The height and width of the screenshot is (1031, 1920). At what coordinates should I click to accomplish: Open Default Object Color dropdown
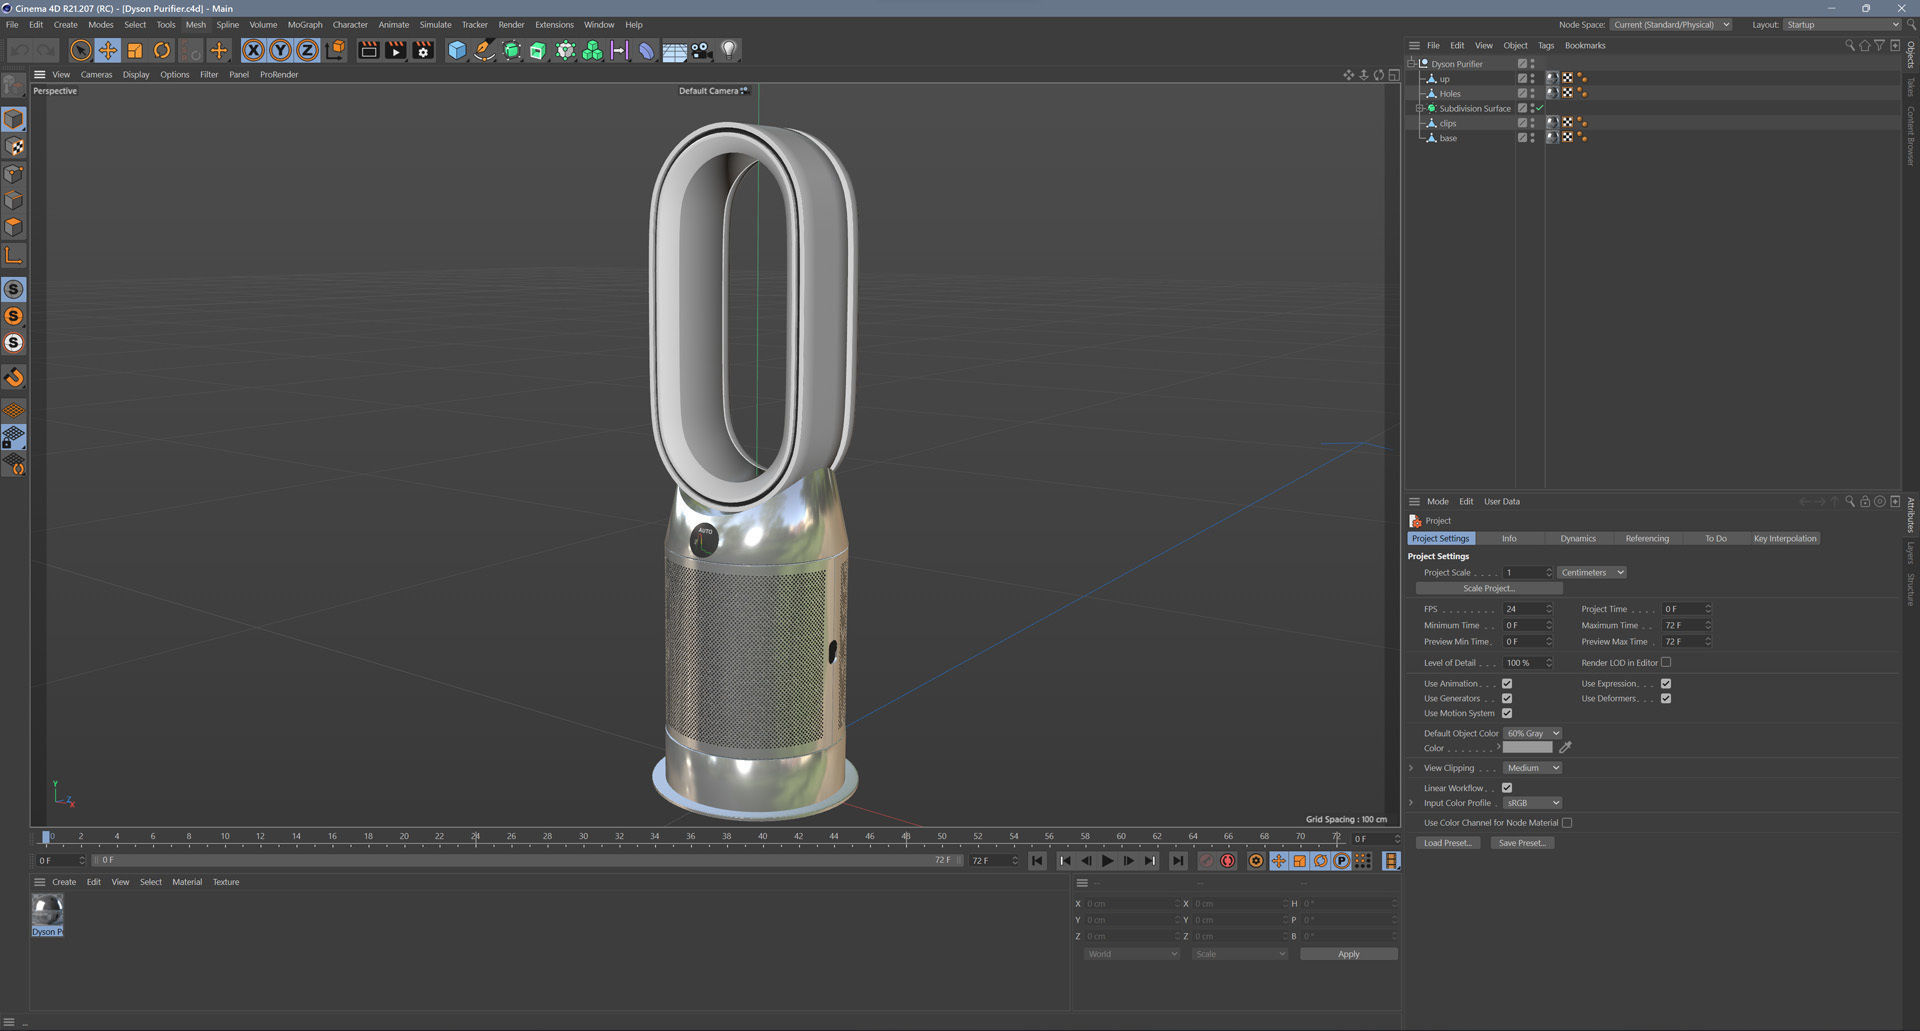coord(1532,734)
